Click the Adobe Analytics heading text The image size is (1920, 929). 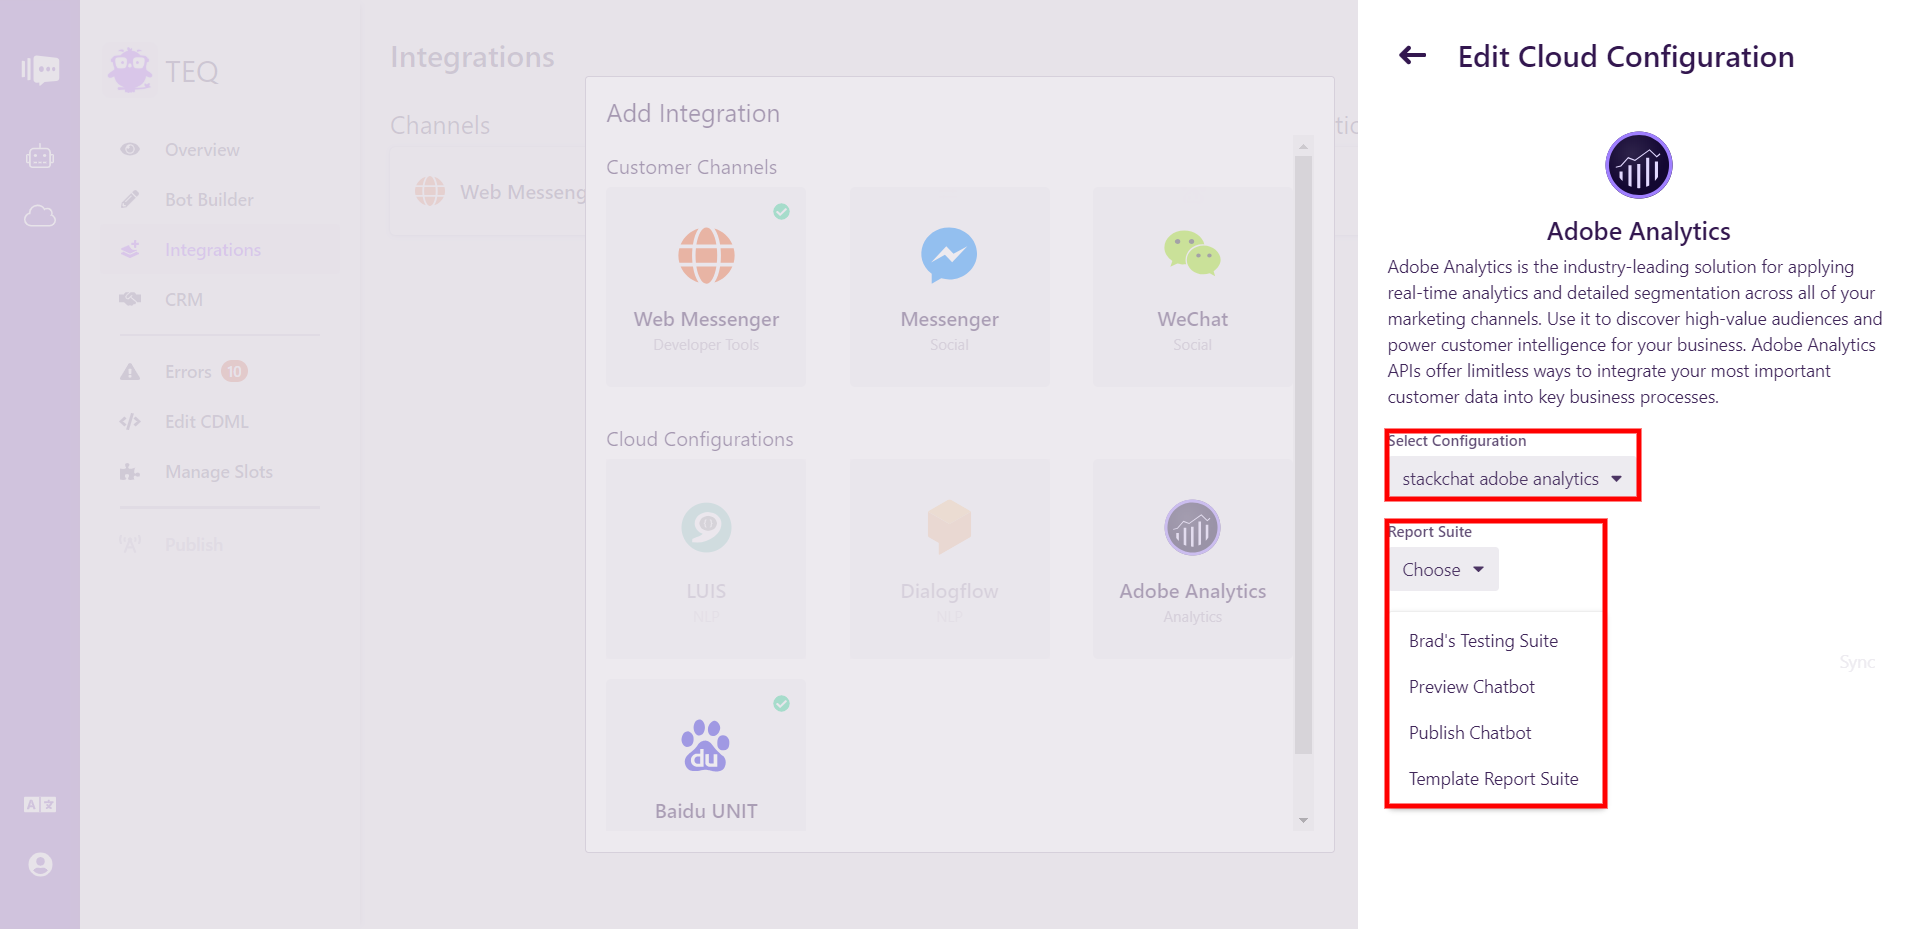coord(1638,232)
